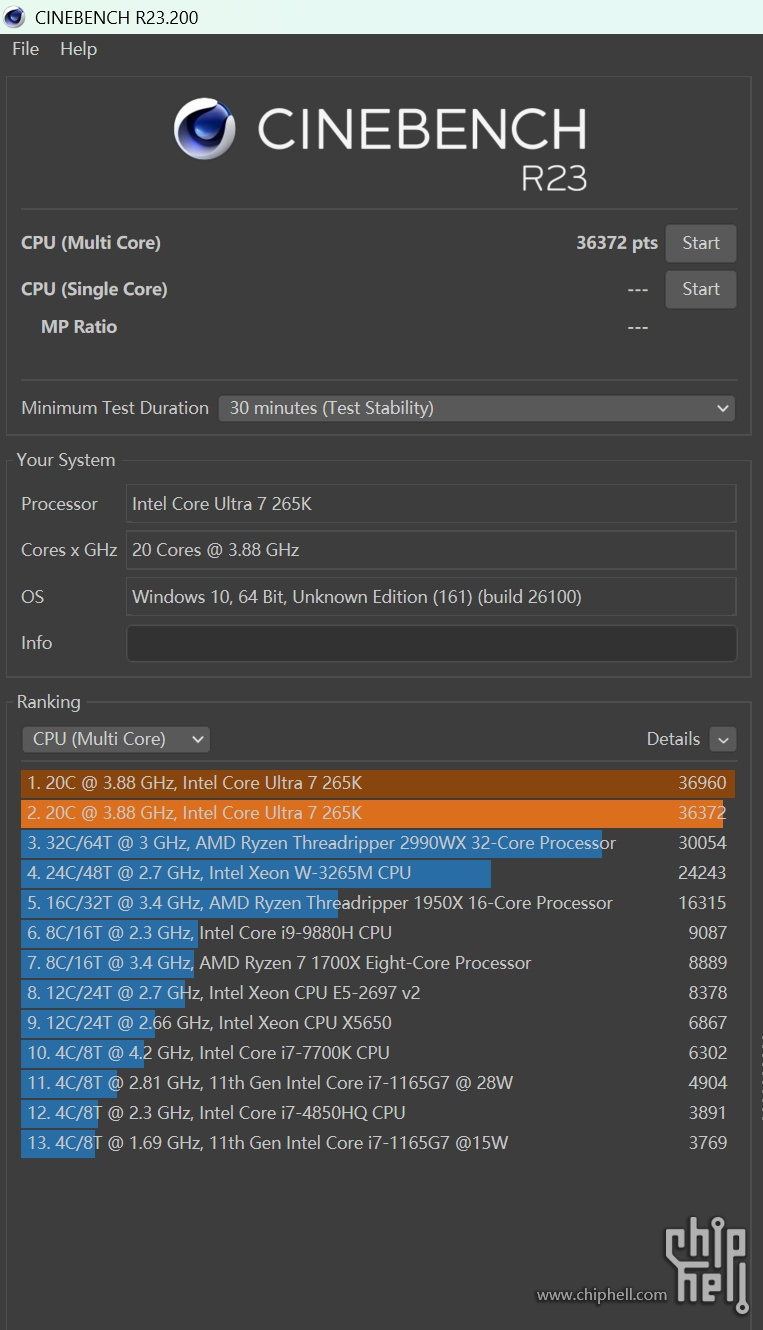763x1330 pixels.
Task: Click the CPU (Multi Core) label at top
Action: point(91,243)
